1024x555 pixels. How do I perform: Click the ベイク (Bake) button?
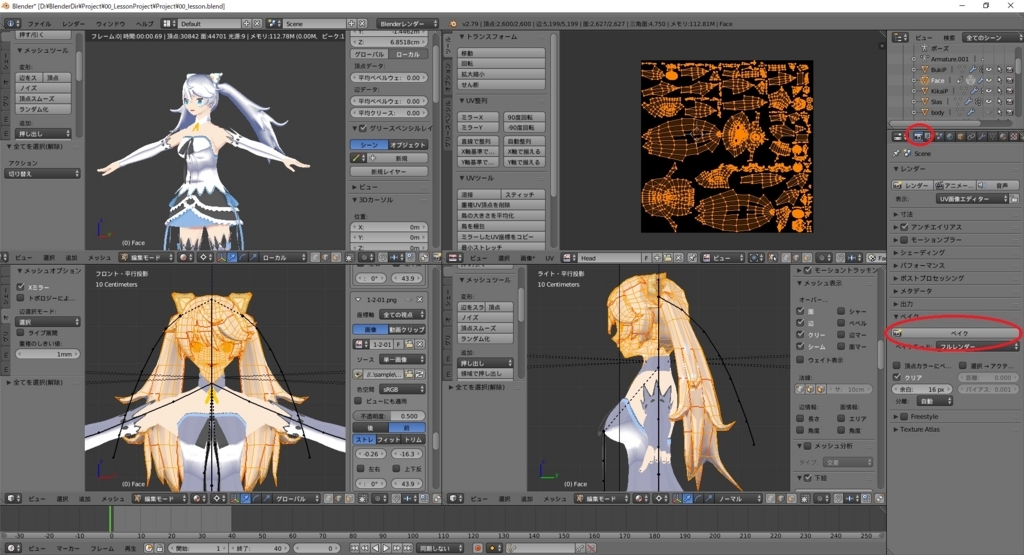coord(955,333)
